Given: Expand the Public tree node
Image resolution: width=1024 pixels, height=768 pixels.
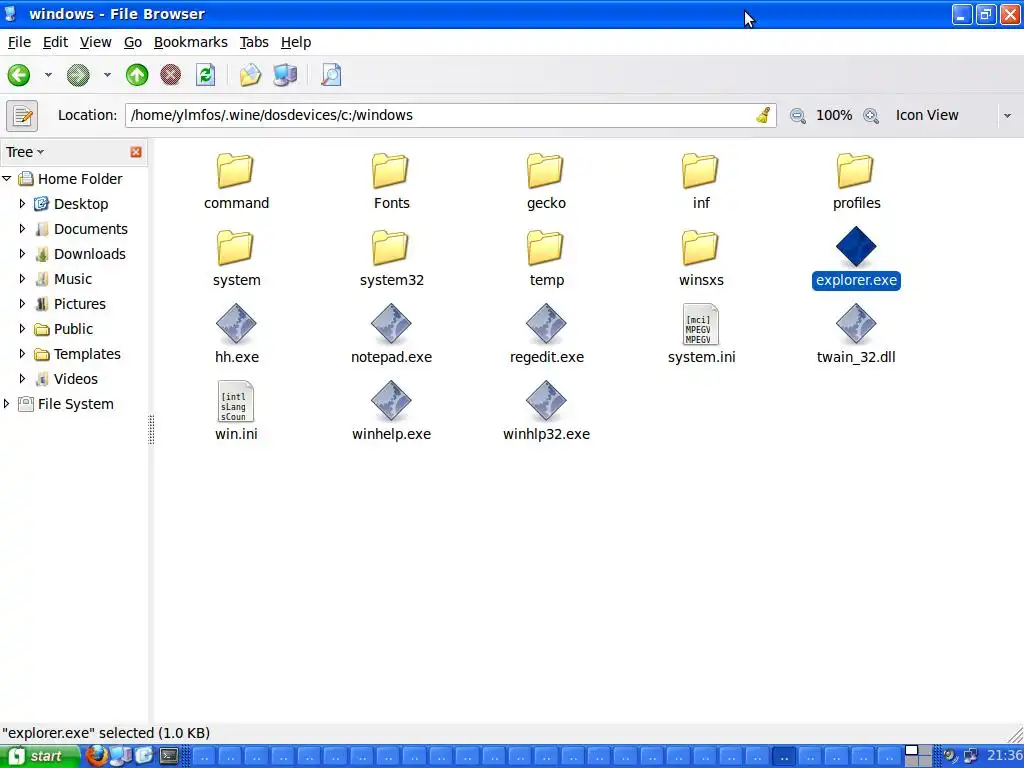Looking at the screenshot, I should pyautogui.click(x=22, y=328).
